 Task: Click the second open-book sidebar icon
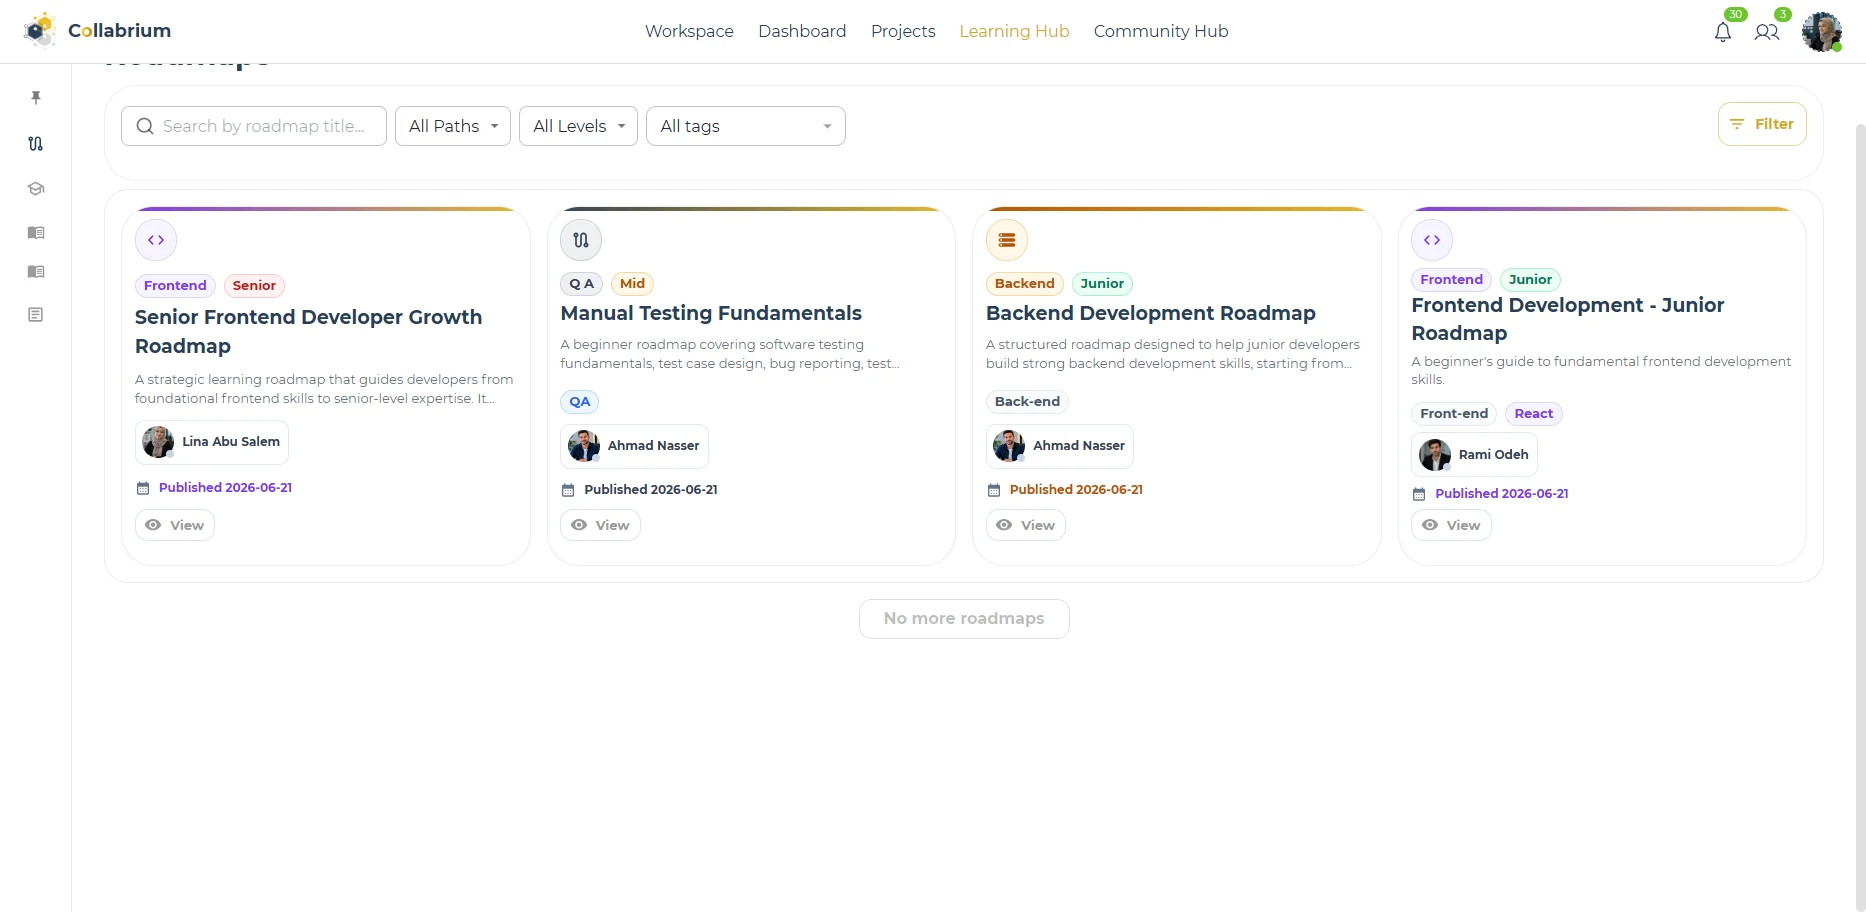point(36,271)
